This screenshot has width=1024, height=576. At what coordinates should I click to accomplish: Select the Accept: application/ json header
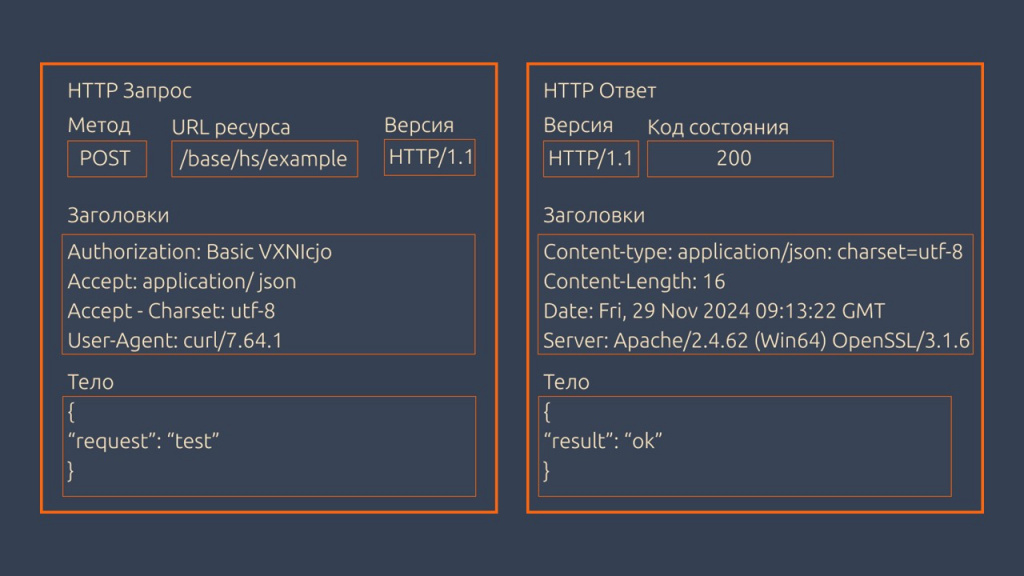(x=182, y=282)
